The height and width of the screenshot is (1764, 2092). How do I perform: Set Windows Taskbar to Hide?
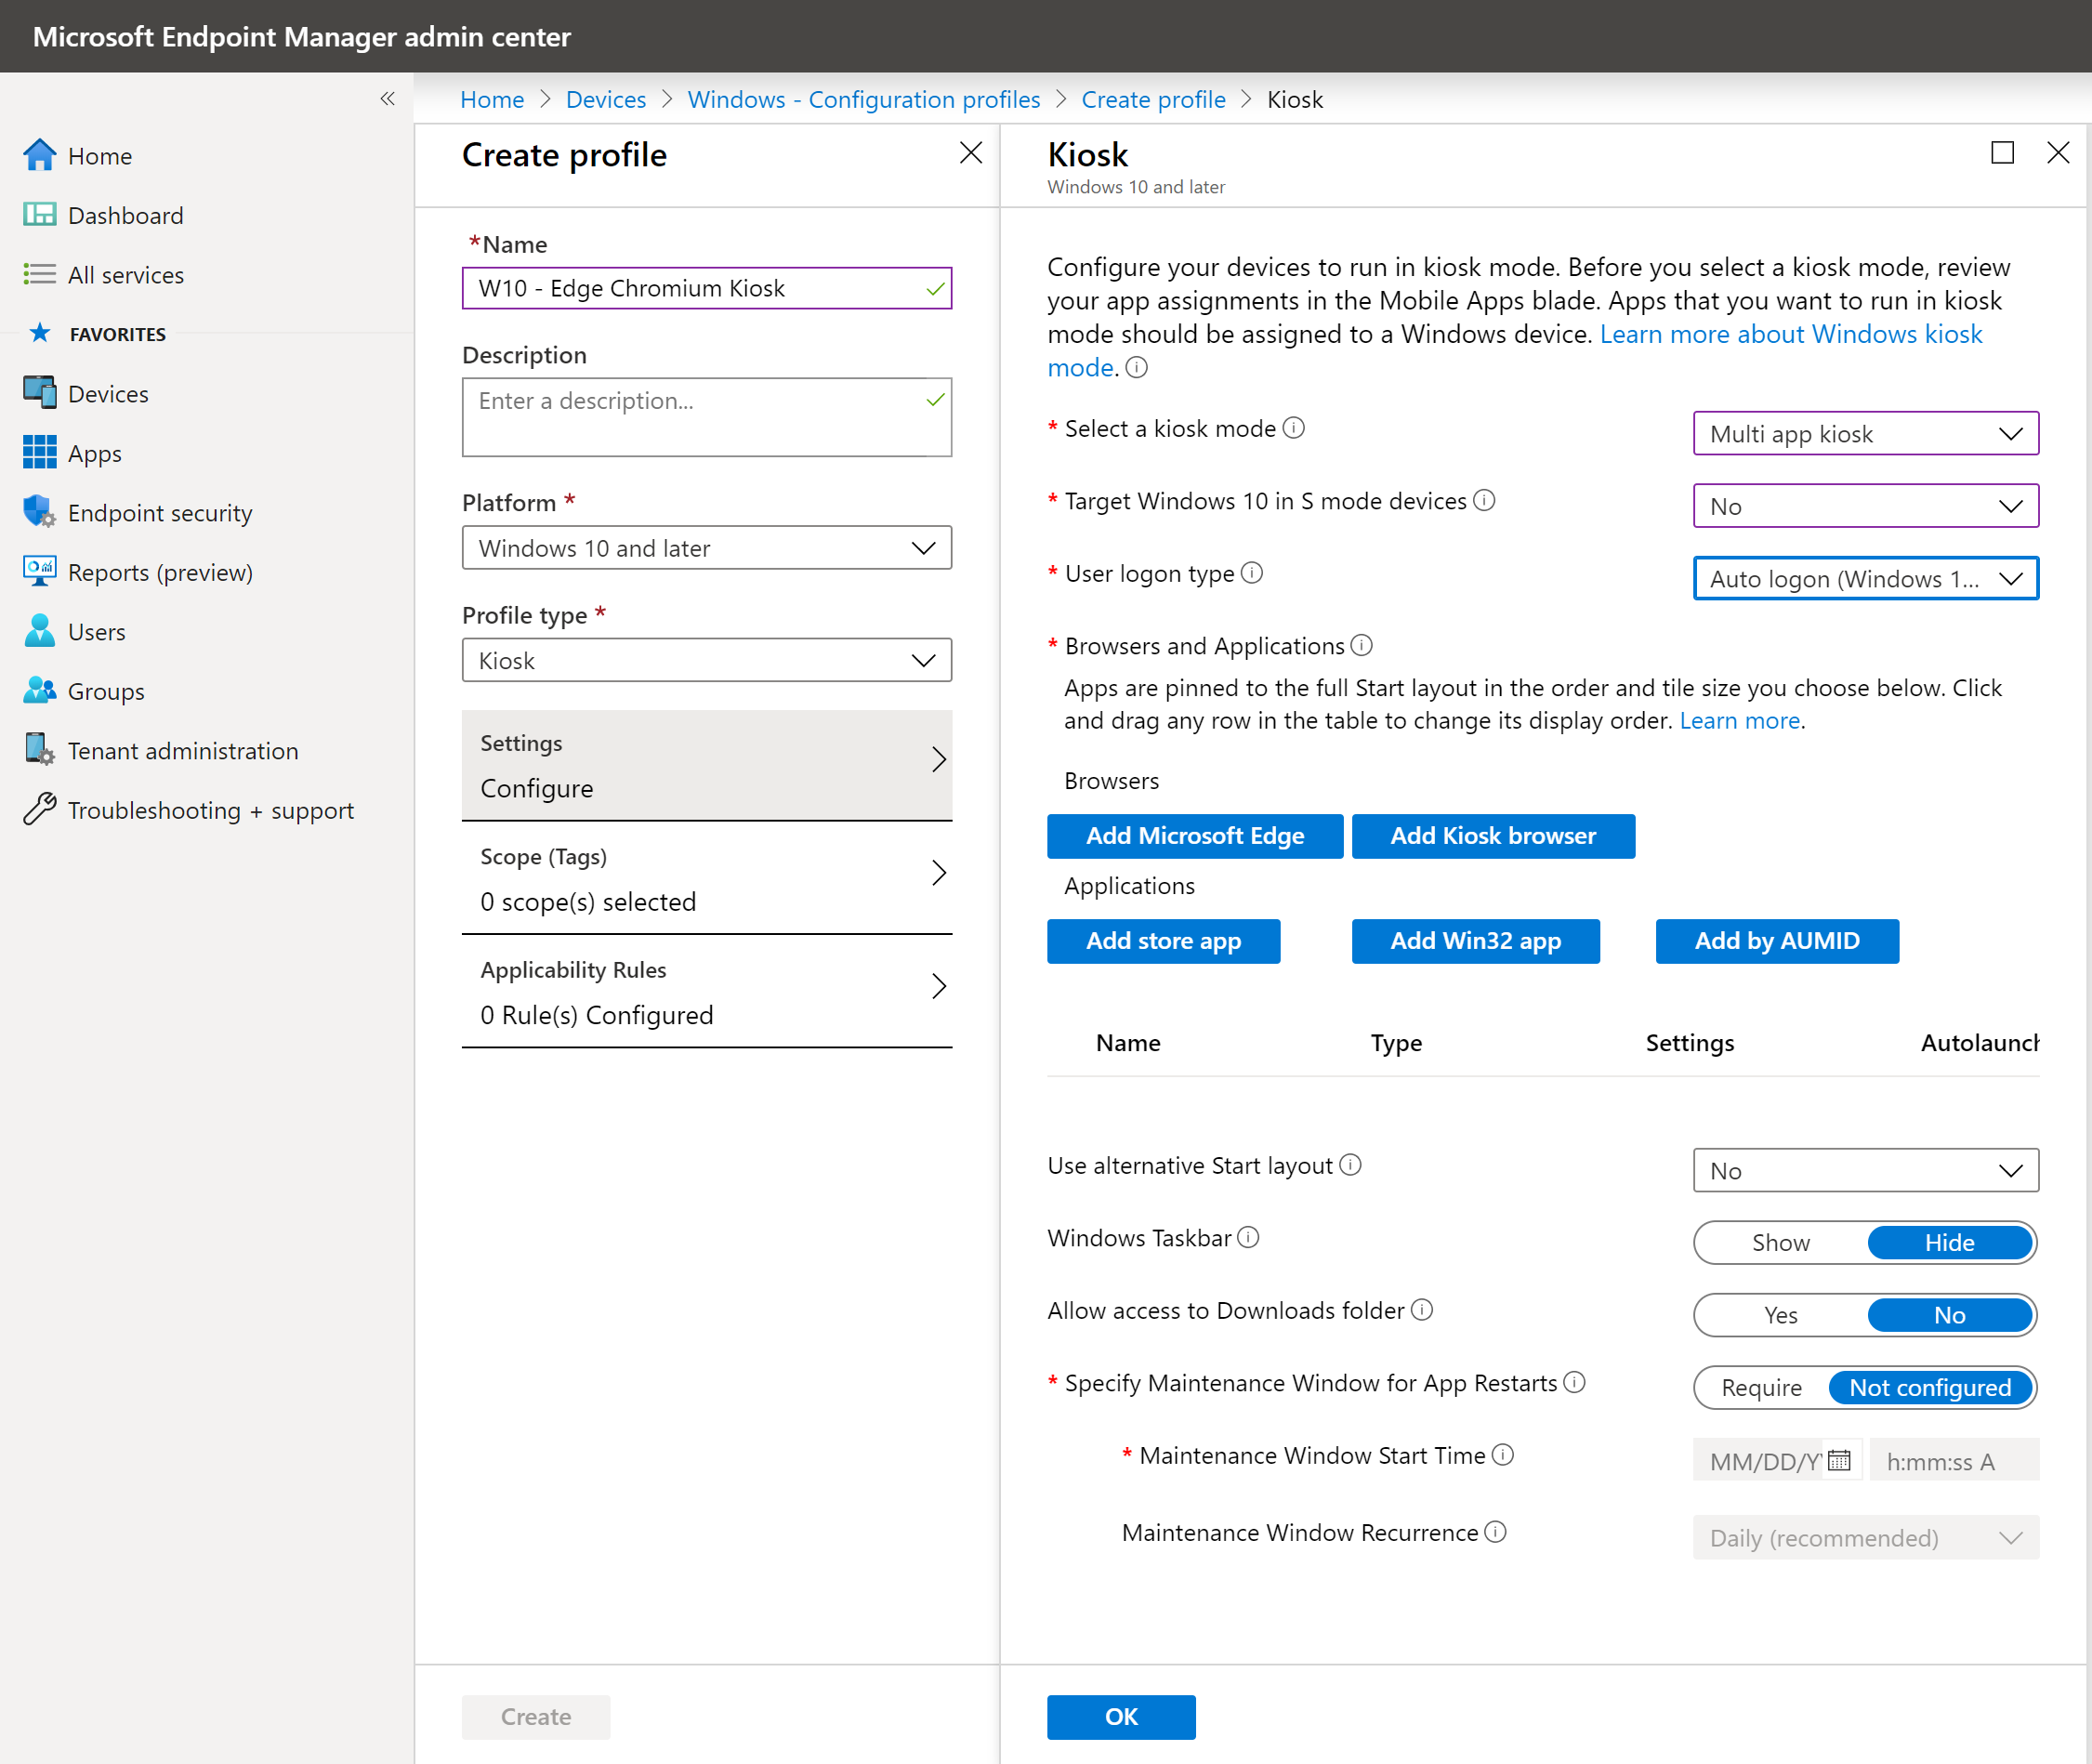tap(1949, 1242)
